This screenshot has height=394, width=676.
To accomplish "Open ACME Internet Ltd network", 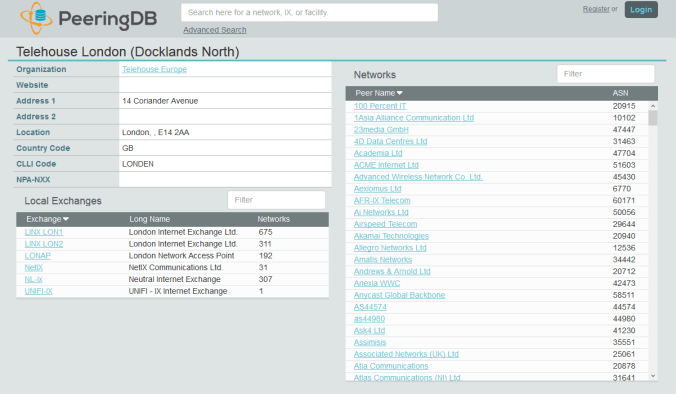I will click(x=386, y=165).
